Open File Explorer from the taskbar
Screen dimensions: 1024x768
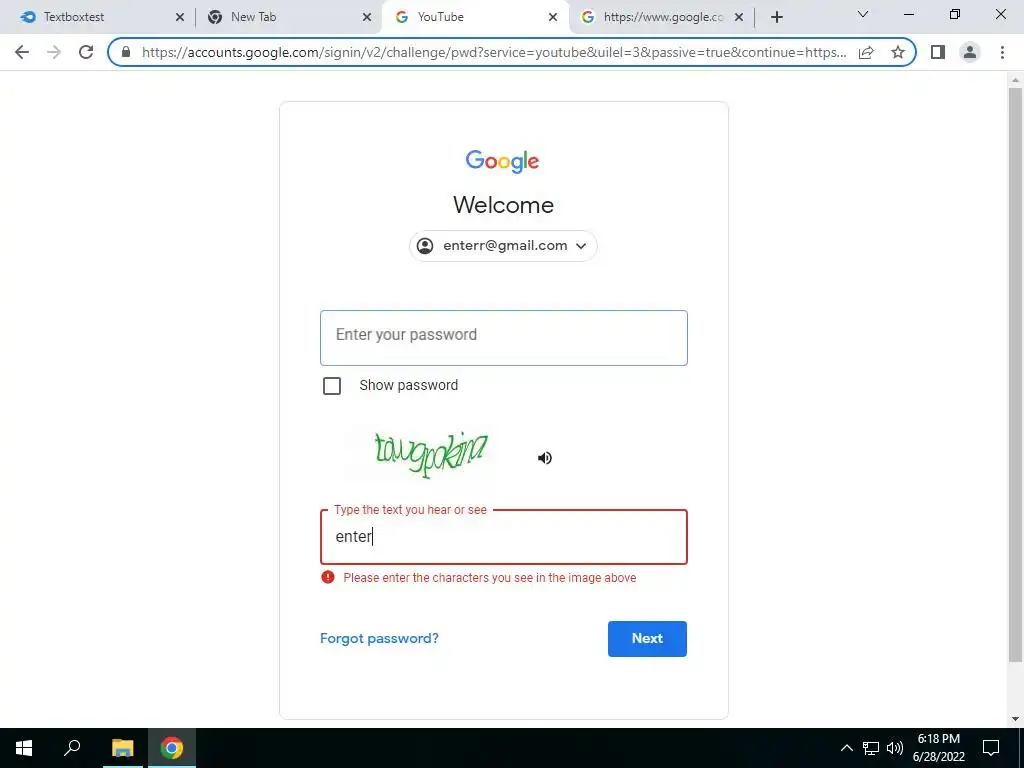122,748
